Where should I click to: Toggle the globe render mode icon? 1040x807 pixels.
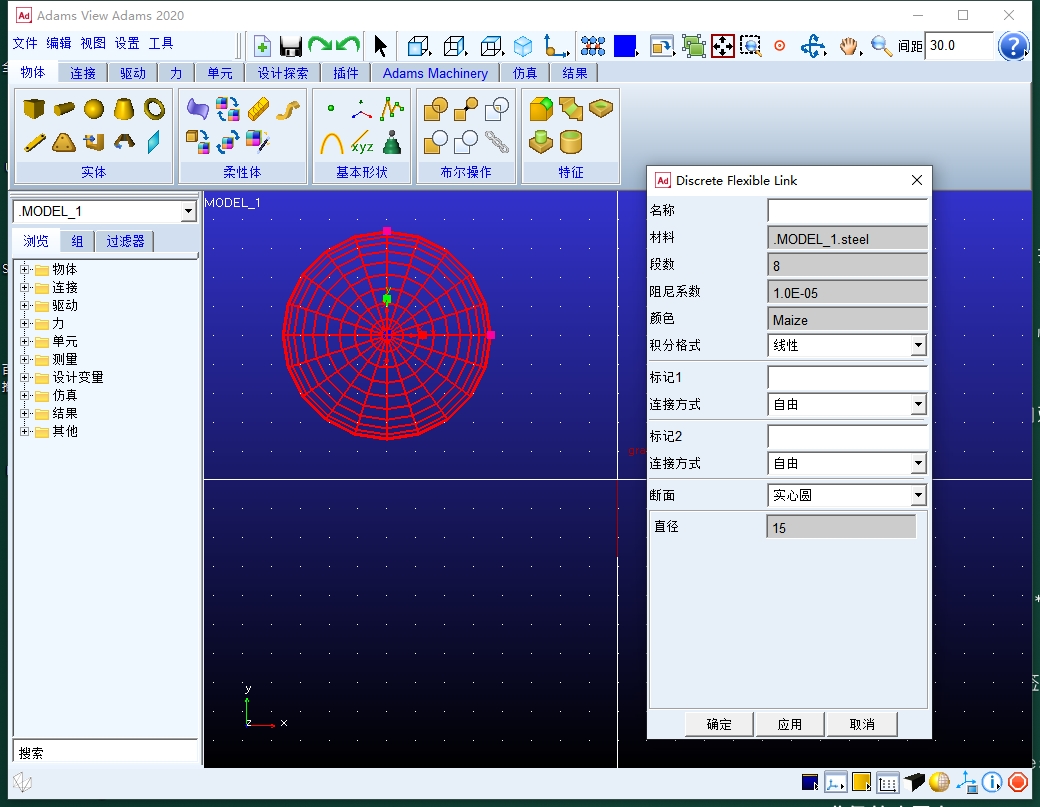[939, 782]
